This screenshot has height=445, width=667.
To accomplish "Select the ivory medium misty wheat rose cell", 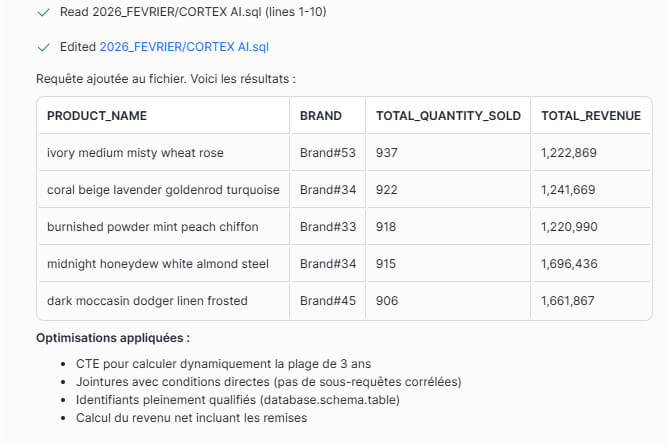I will point(135,153).
